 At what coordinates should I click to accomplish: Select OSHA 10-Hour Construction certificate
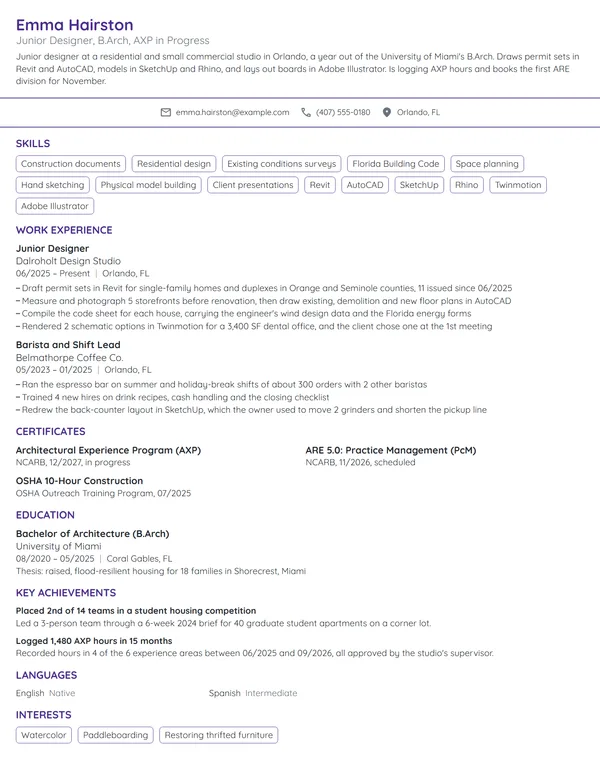pos(79,481)
